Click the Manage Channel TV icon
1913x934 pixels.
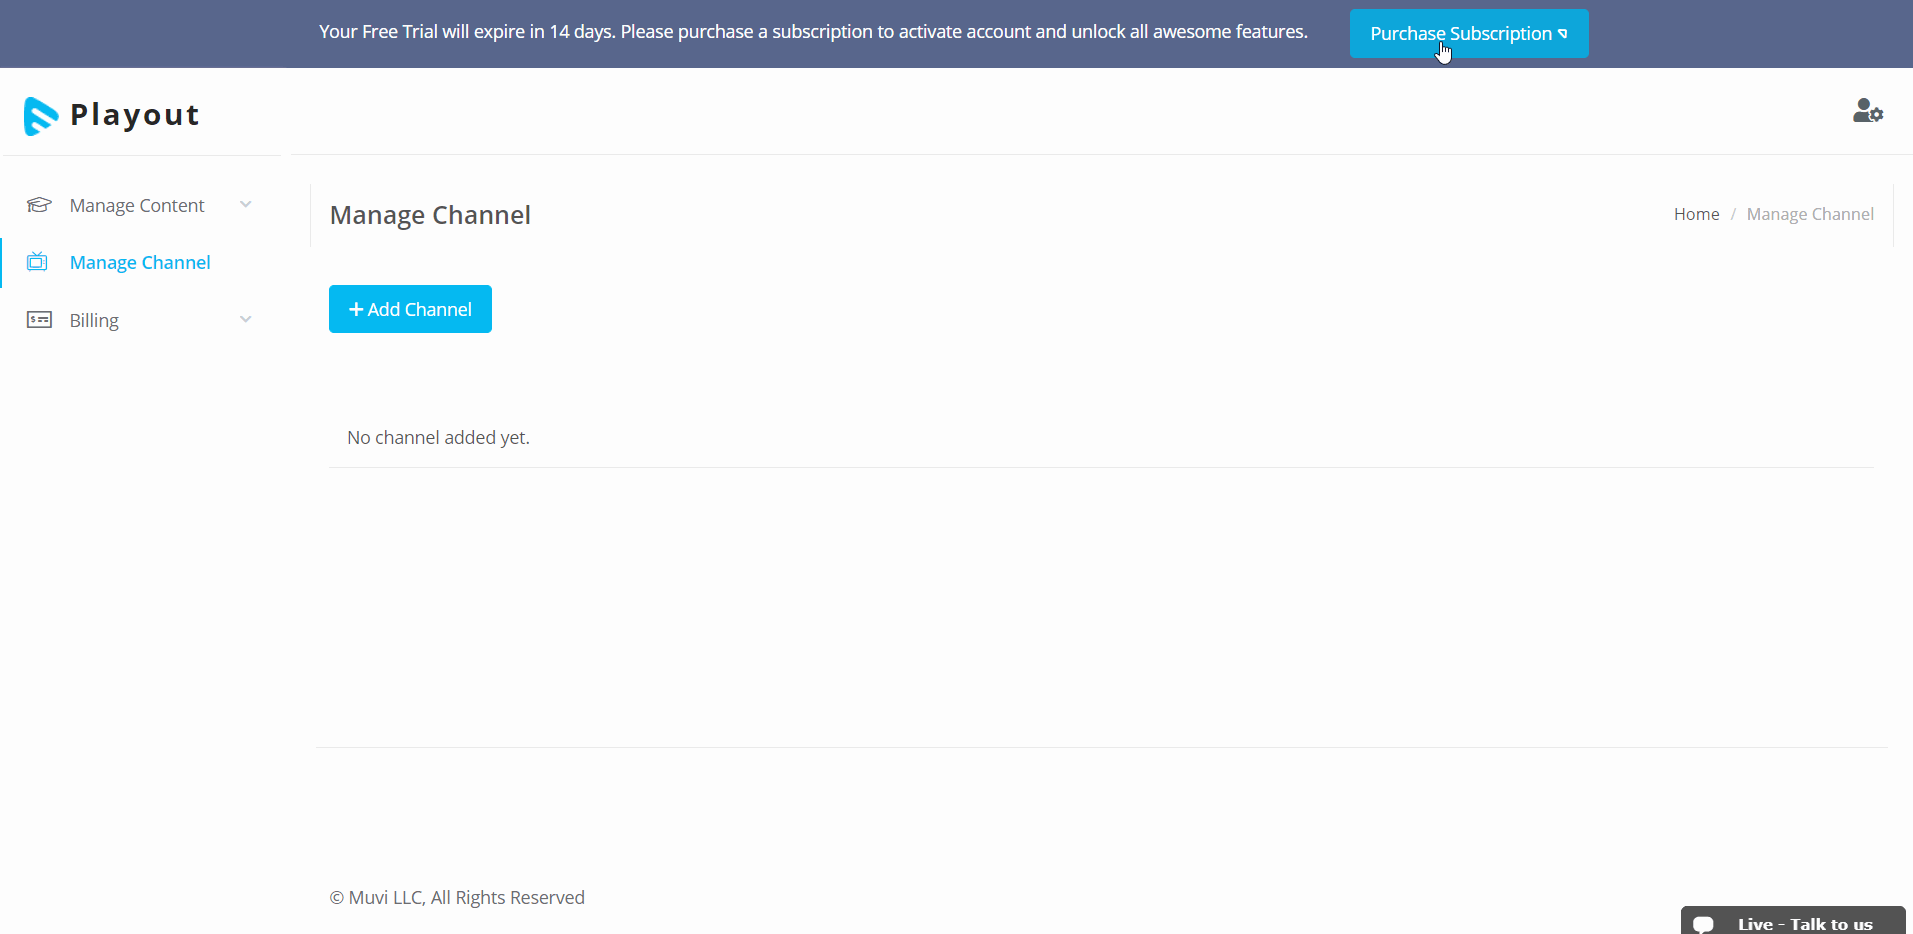pyautogui.click(x=37, y=262)
